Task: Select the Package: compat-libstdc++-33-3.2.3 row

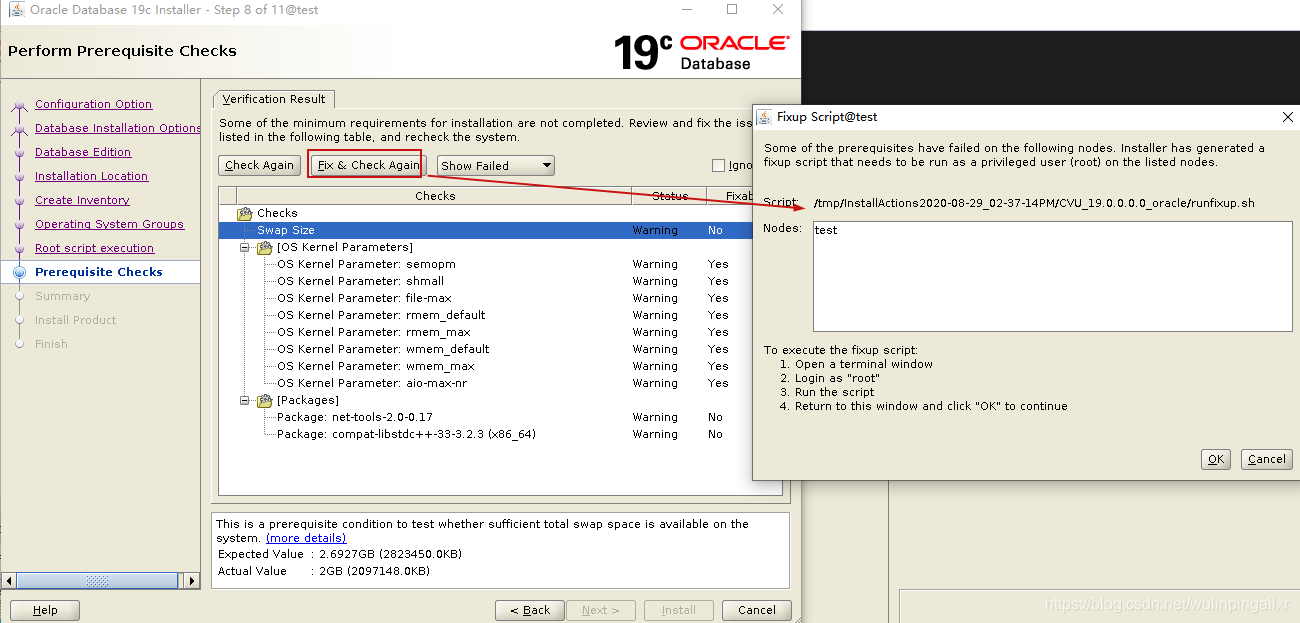Action: 485,434
